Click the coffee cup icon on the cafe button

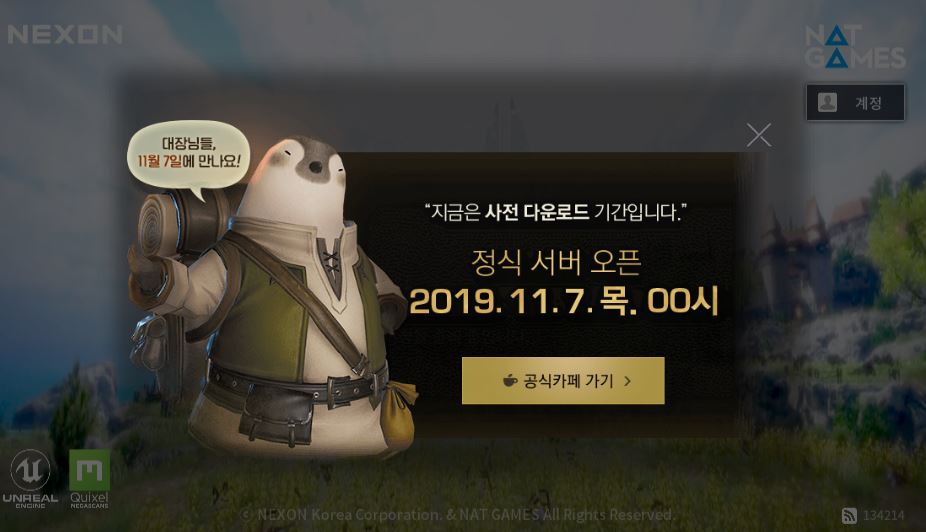pyautogui.click(x=509, y=381)
